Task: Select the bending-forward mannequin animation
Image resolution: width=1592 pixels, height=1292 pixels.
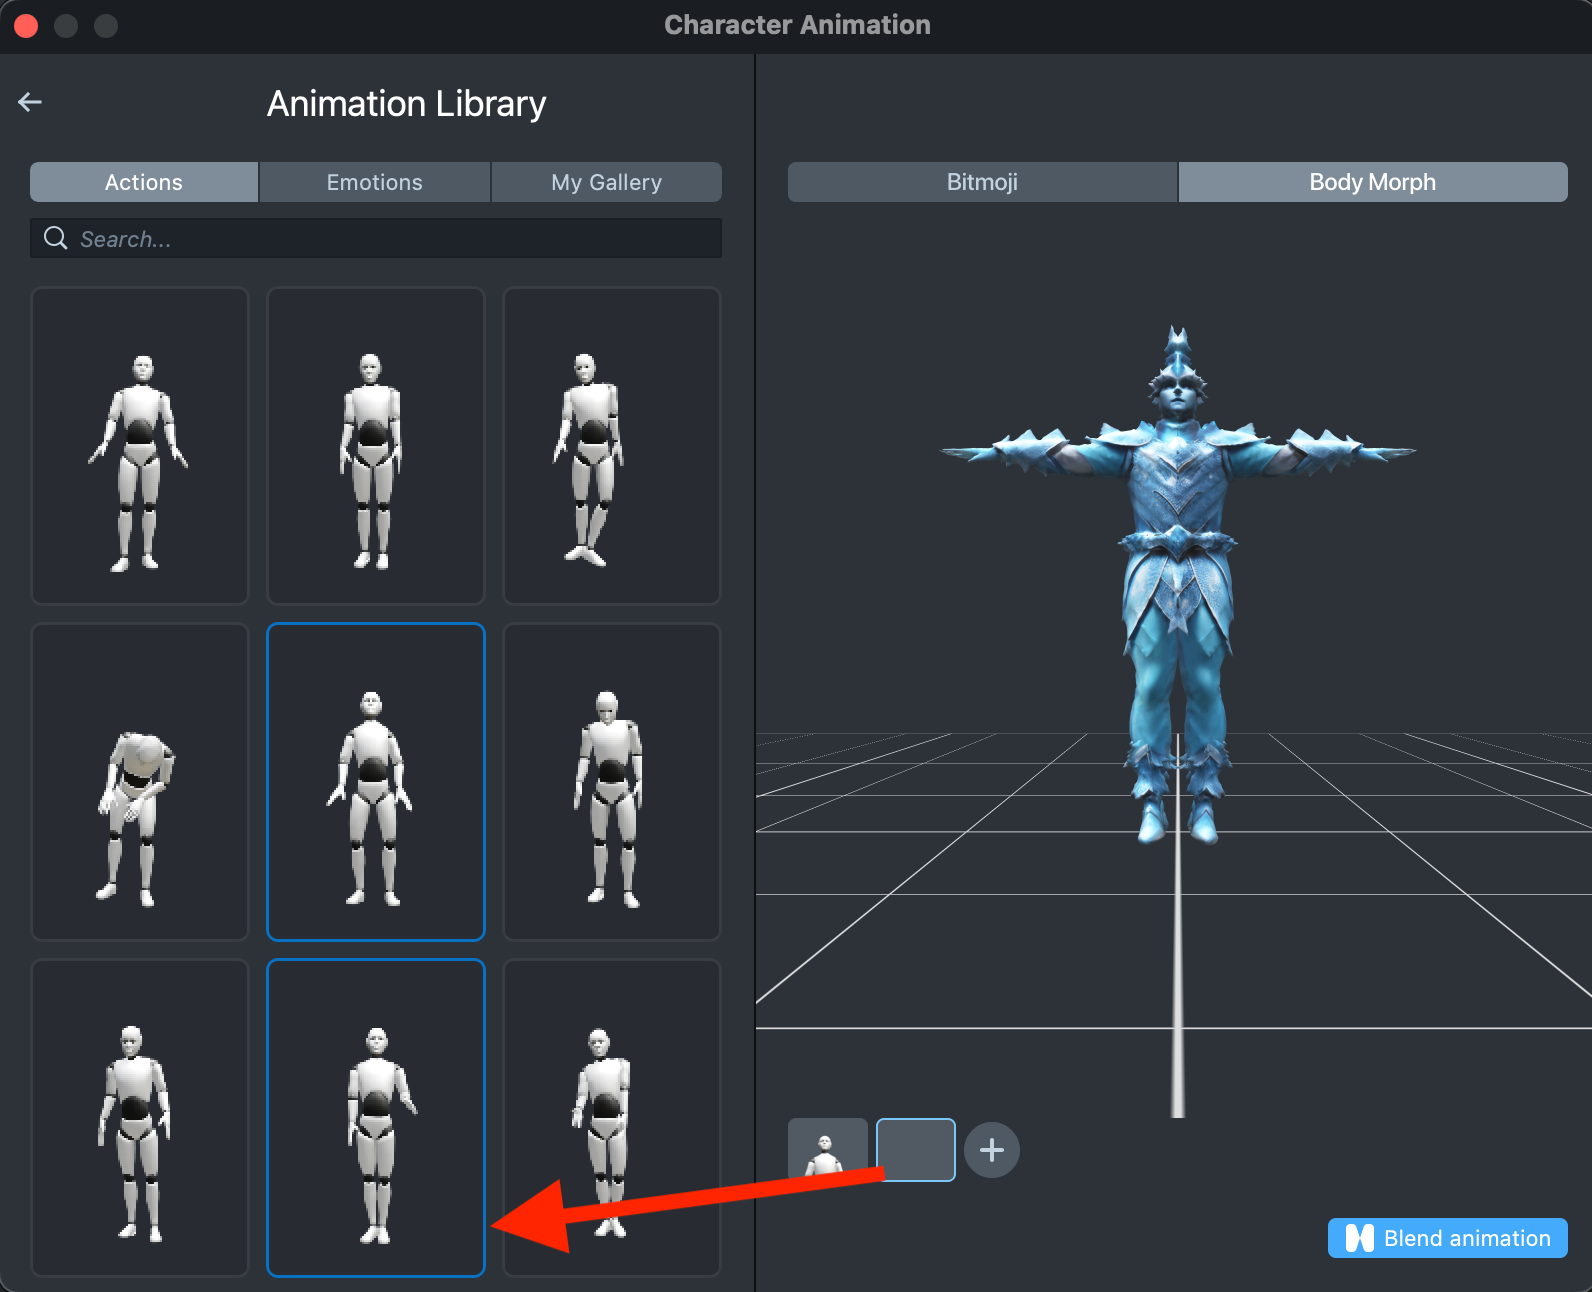Action: coord(140,782)
